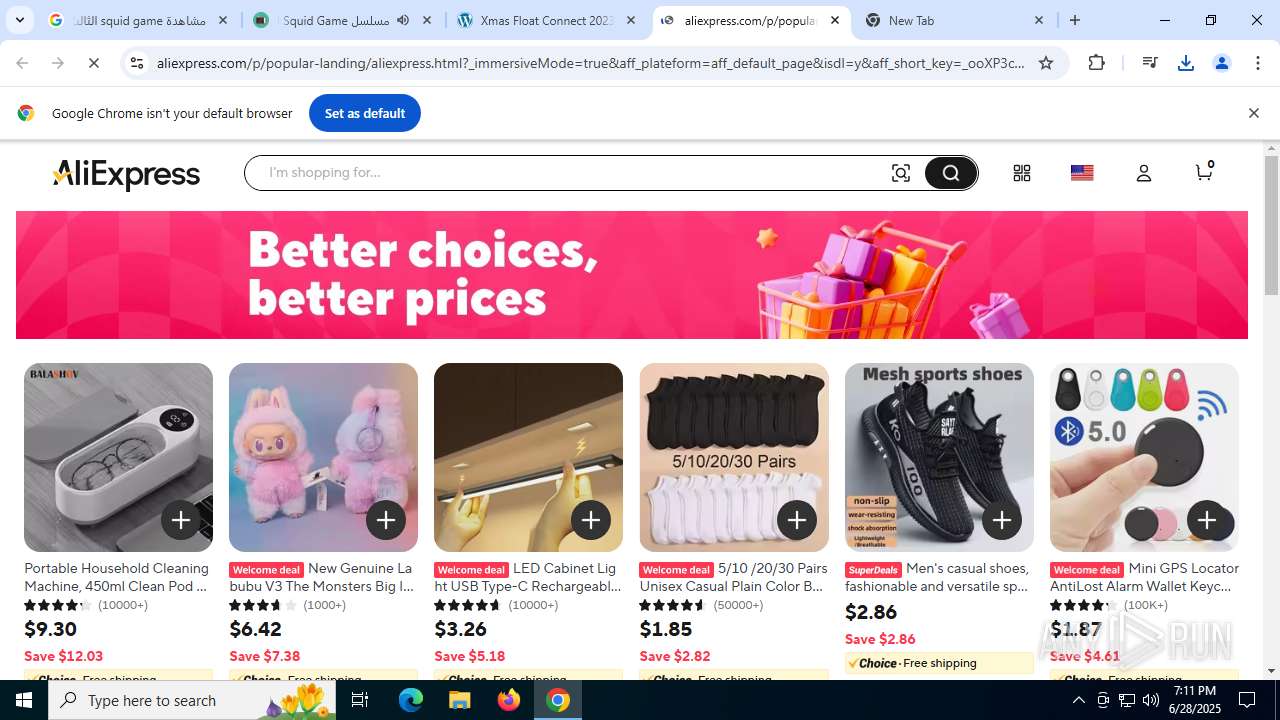
Task: Open the account profile icon
Action: coord(1144,173)
